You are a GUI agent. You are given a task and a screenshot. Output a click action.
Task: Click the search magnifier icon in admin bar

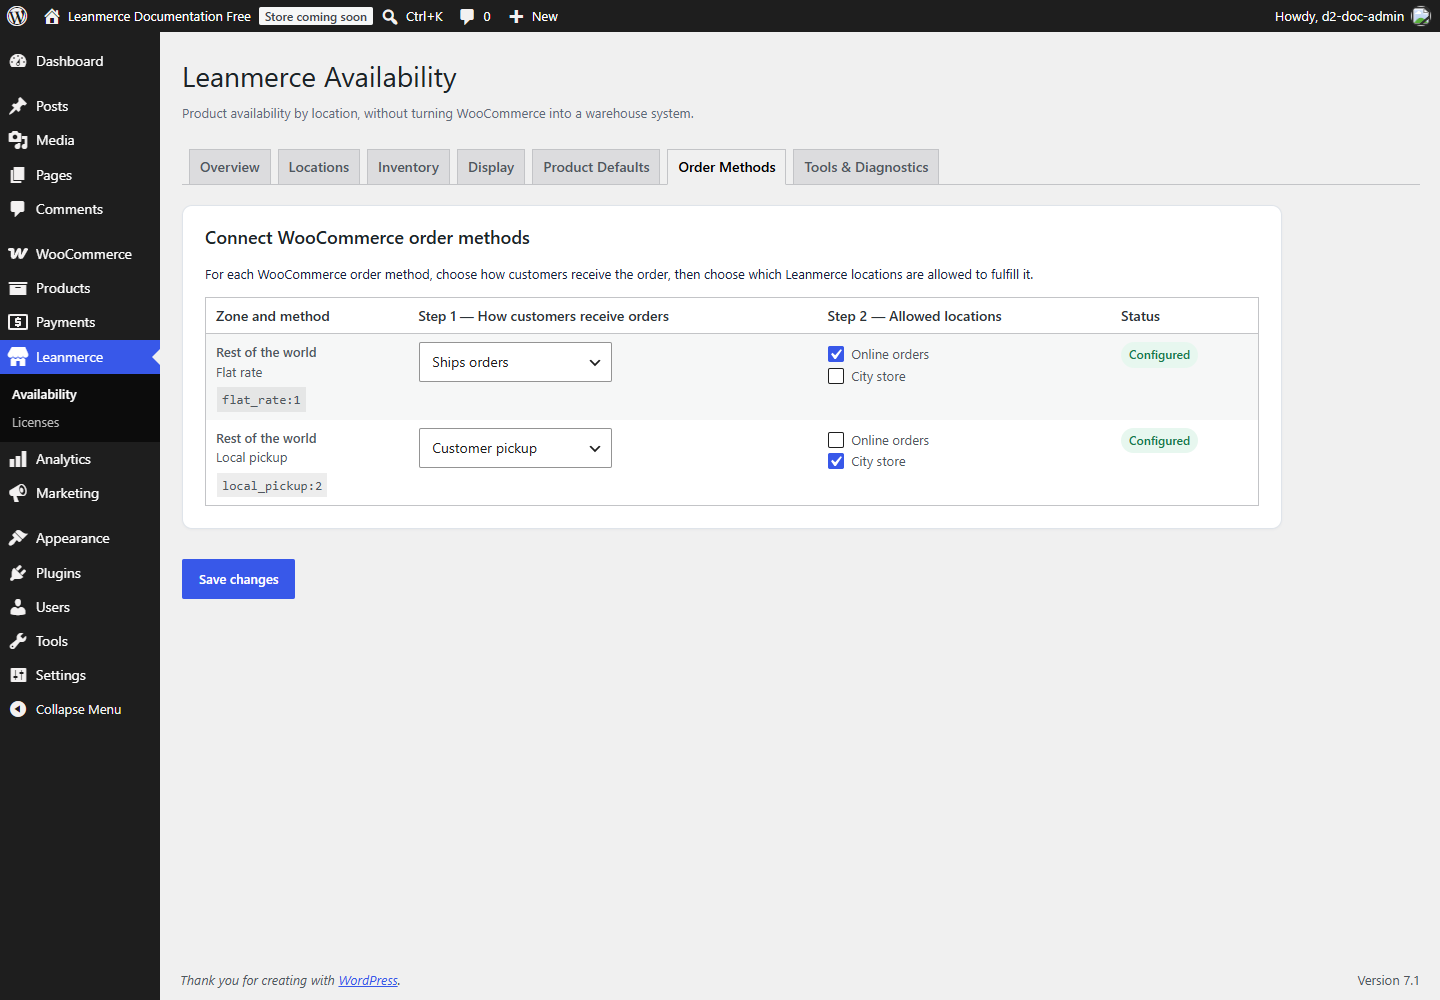click(x=390, y=16)
